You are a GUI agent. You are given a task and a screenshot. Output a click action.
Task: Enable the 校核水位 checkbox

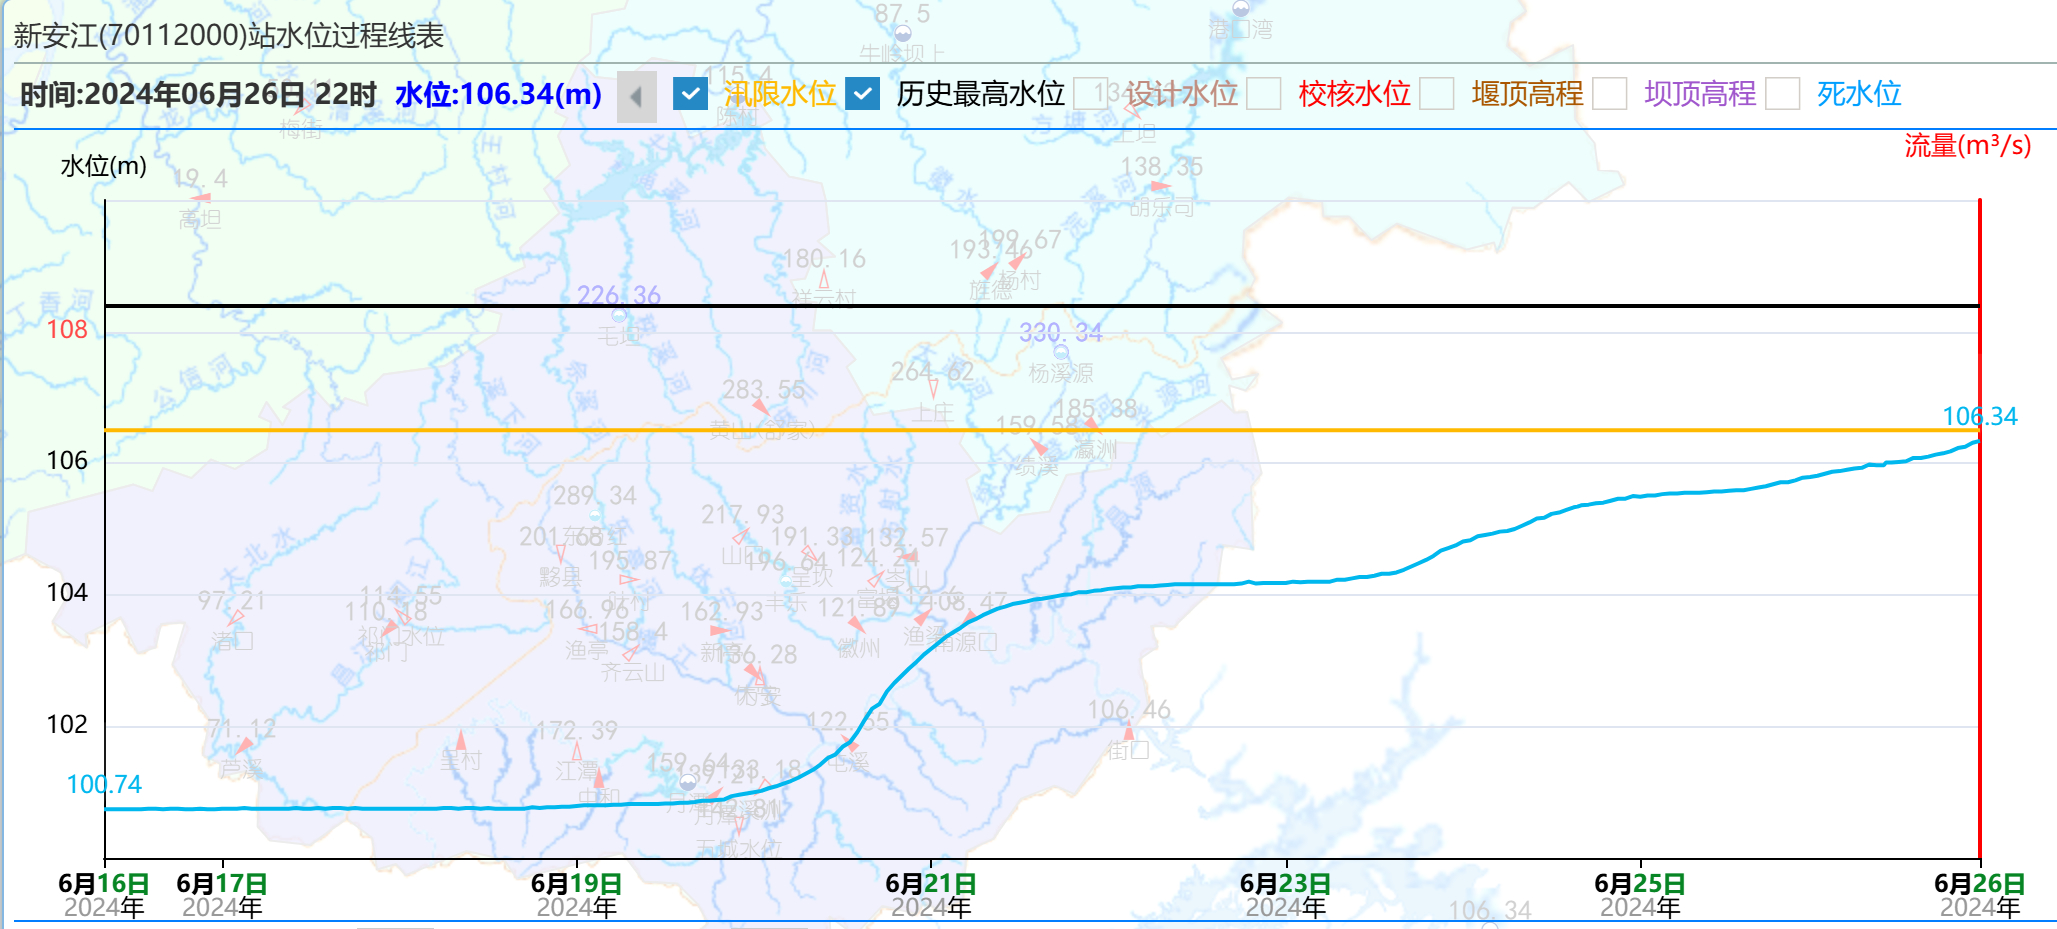coord(1264,94)
